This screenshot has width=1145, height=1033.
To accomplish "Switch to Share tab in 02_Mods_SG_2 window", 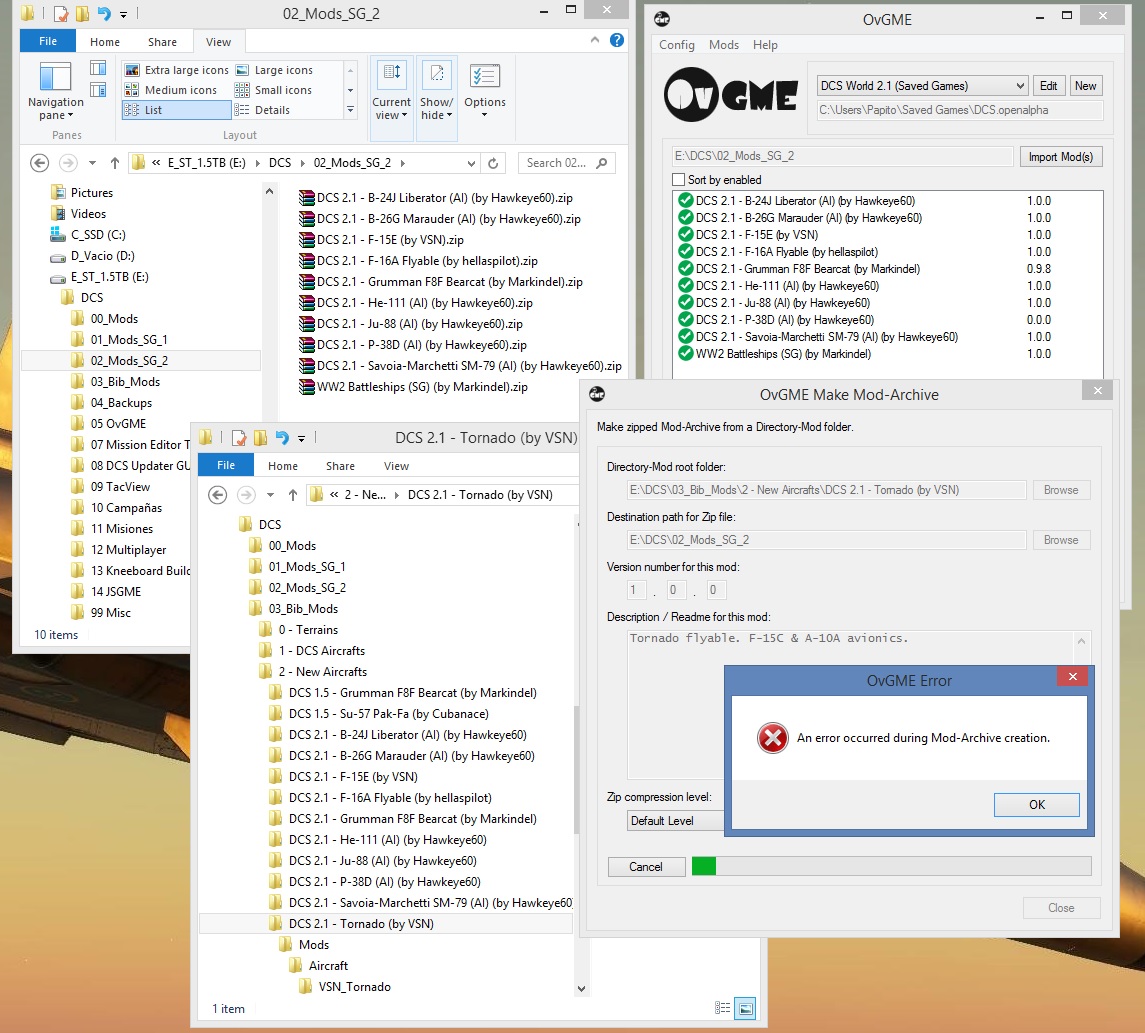I will click(162, 42).
